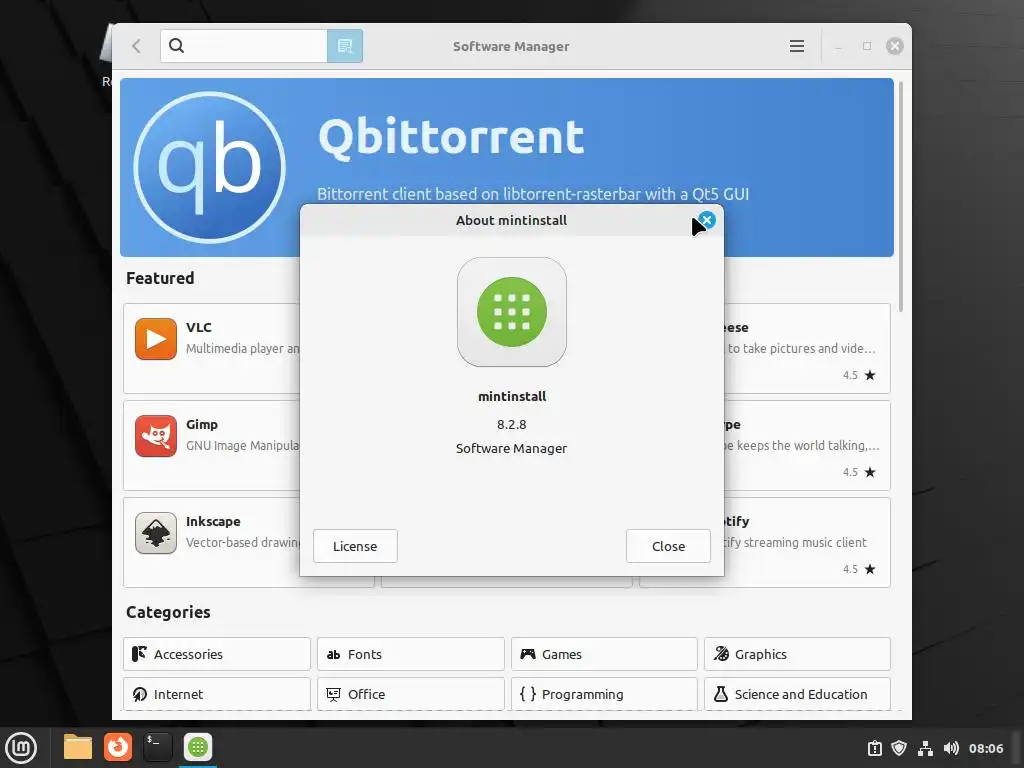The image size is (1024, 768).
Task: Focus the search text field
Action: pos(244,46)
